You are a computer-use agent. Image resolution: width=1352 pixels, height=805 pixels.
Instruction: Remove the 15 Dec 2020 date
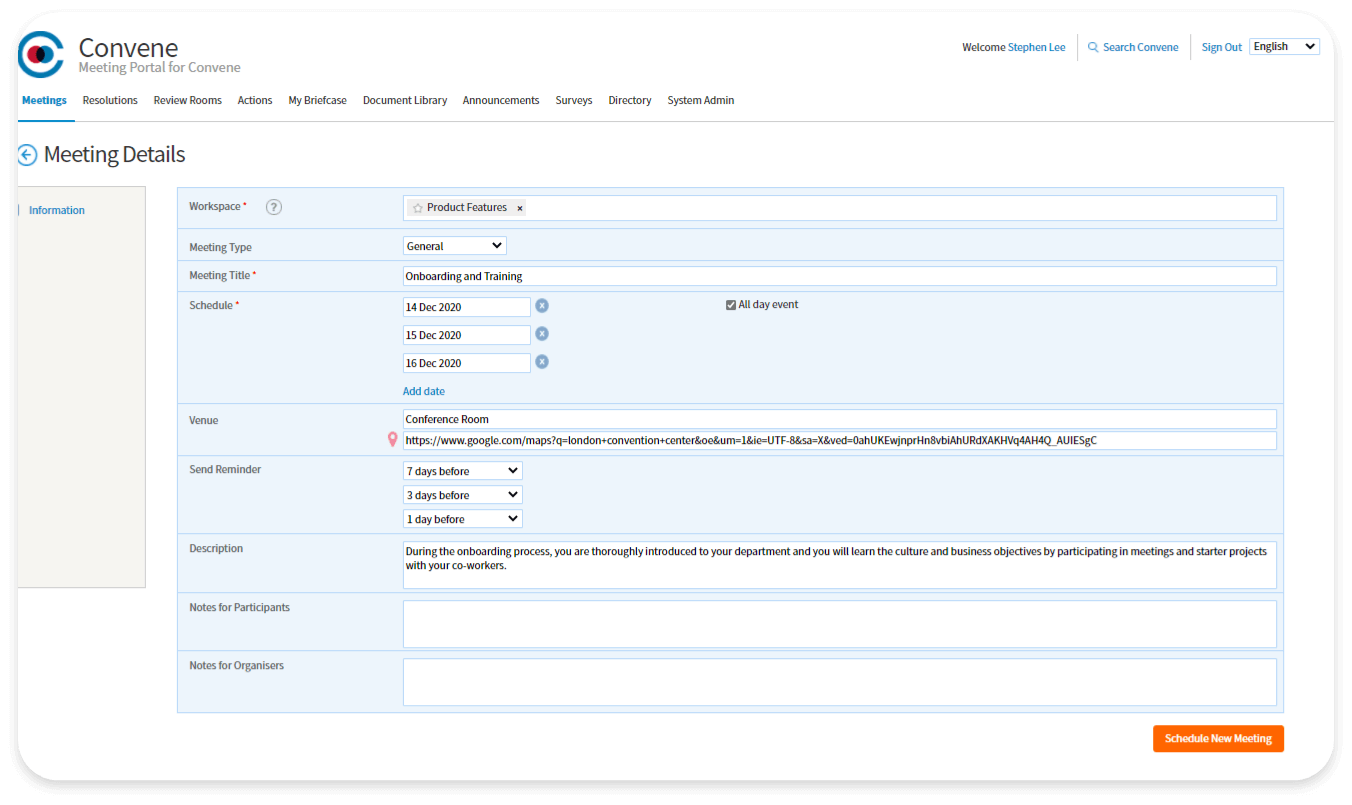coord(542,334)
